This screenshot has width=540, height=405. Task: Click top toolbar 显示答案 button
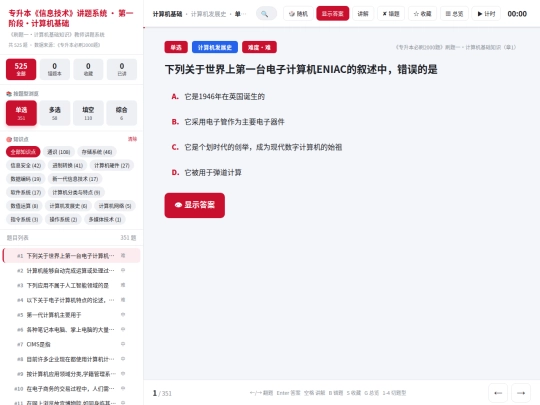[332, 14]
